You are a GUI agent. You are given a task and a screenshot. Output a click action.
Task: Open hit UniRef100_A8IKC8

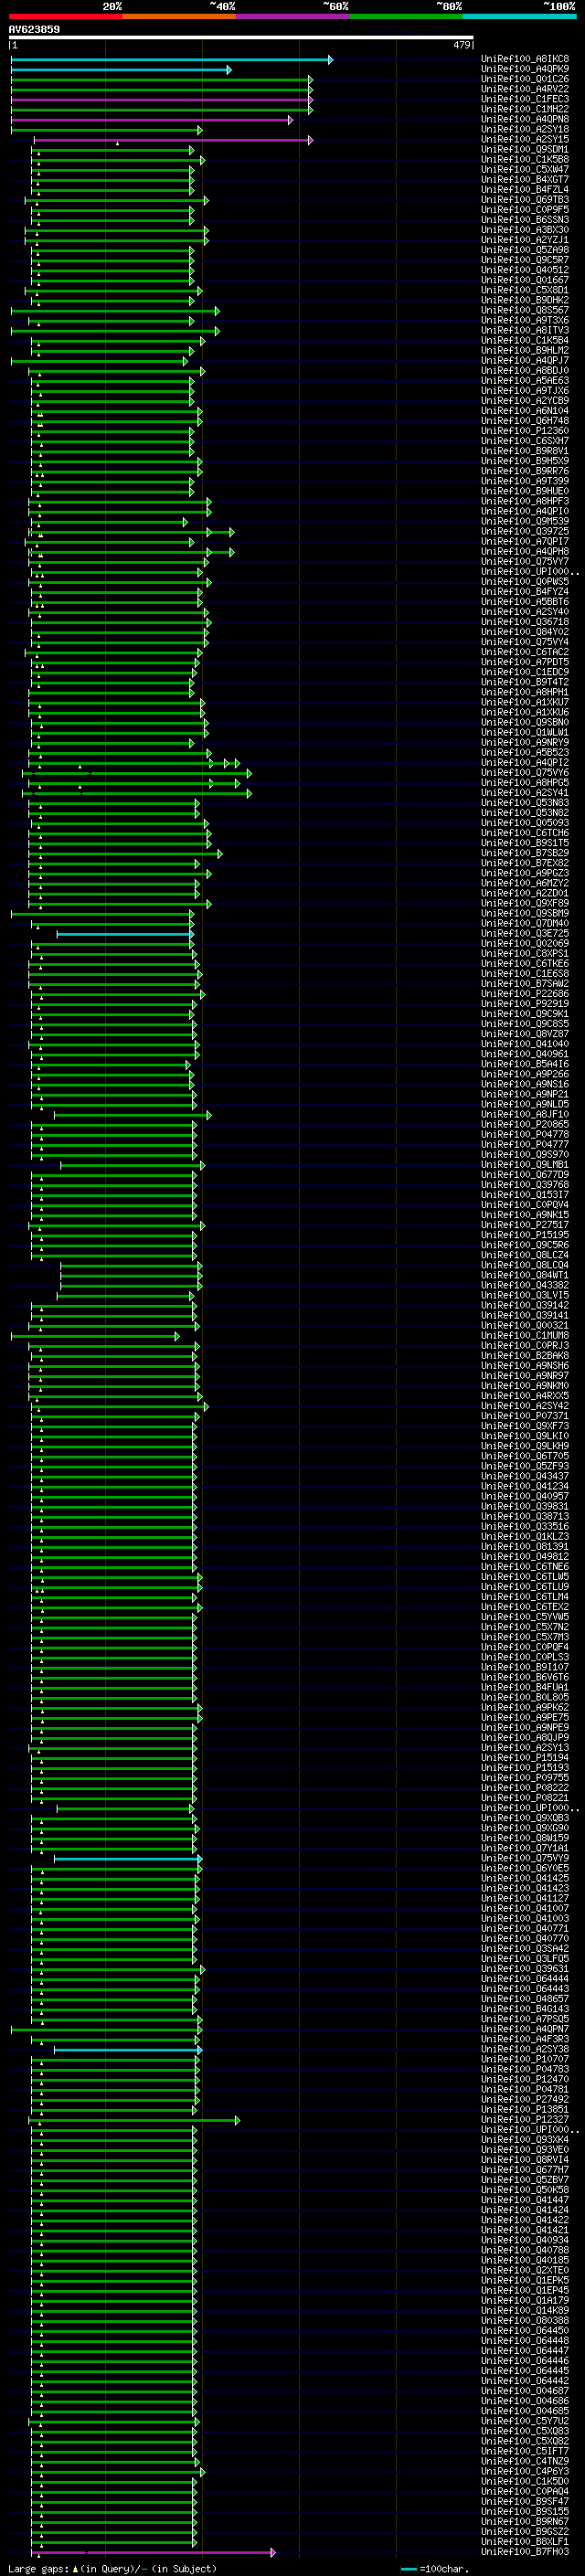coord(525,59)
